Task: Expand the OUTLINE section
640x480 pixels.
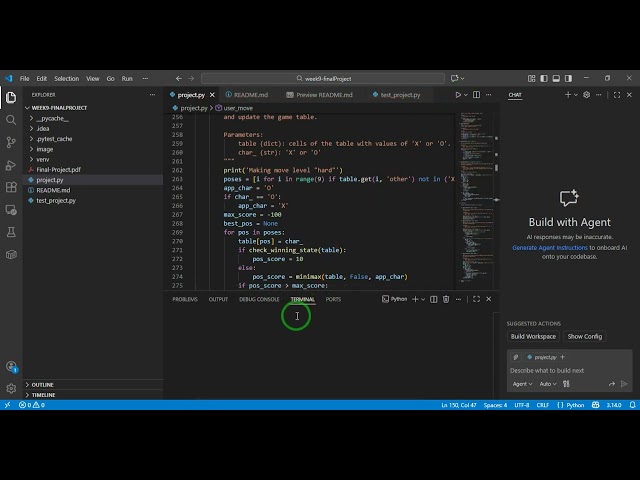Action: point(42,384)
